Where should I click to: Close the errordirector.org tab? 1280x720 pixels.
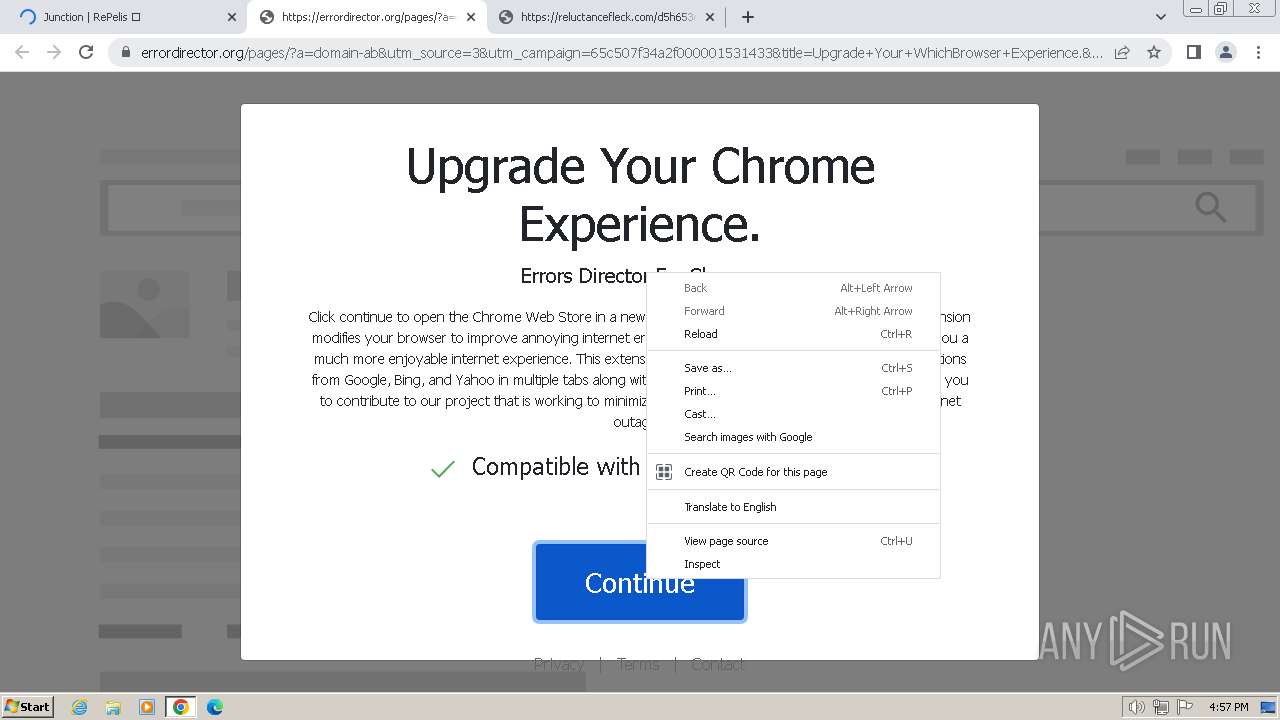click(470, 17)
